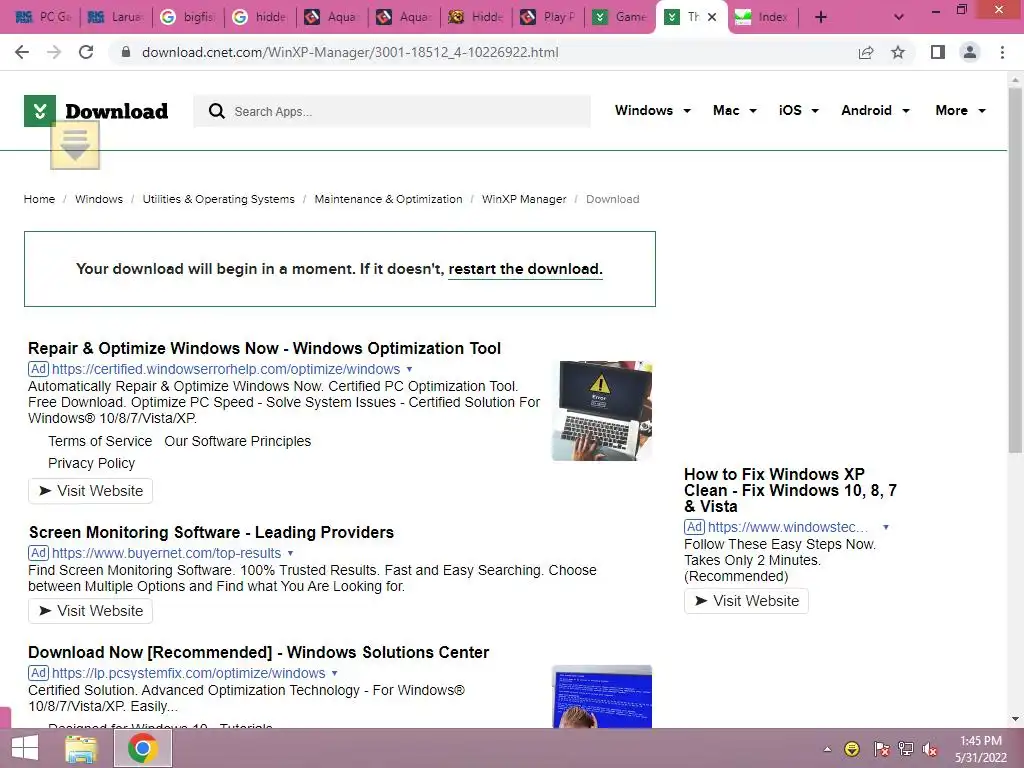Open buyernet.com top-results URL
The image size is (1024, 768).
(x=167, y=553)
